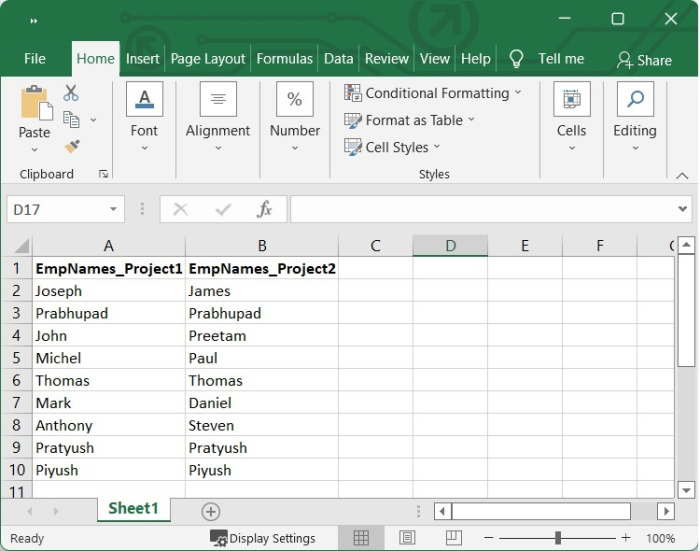Expand the Editing group dropdown arrow
The height and width of the screenshot is (551, 700).
(x=635, y=148)
